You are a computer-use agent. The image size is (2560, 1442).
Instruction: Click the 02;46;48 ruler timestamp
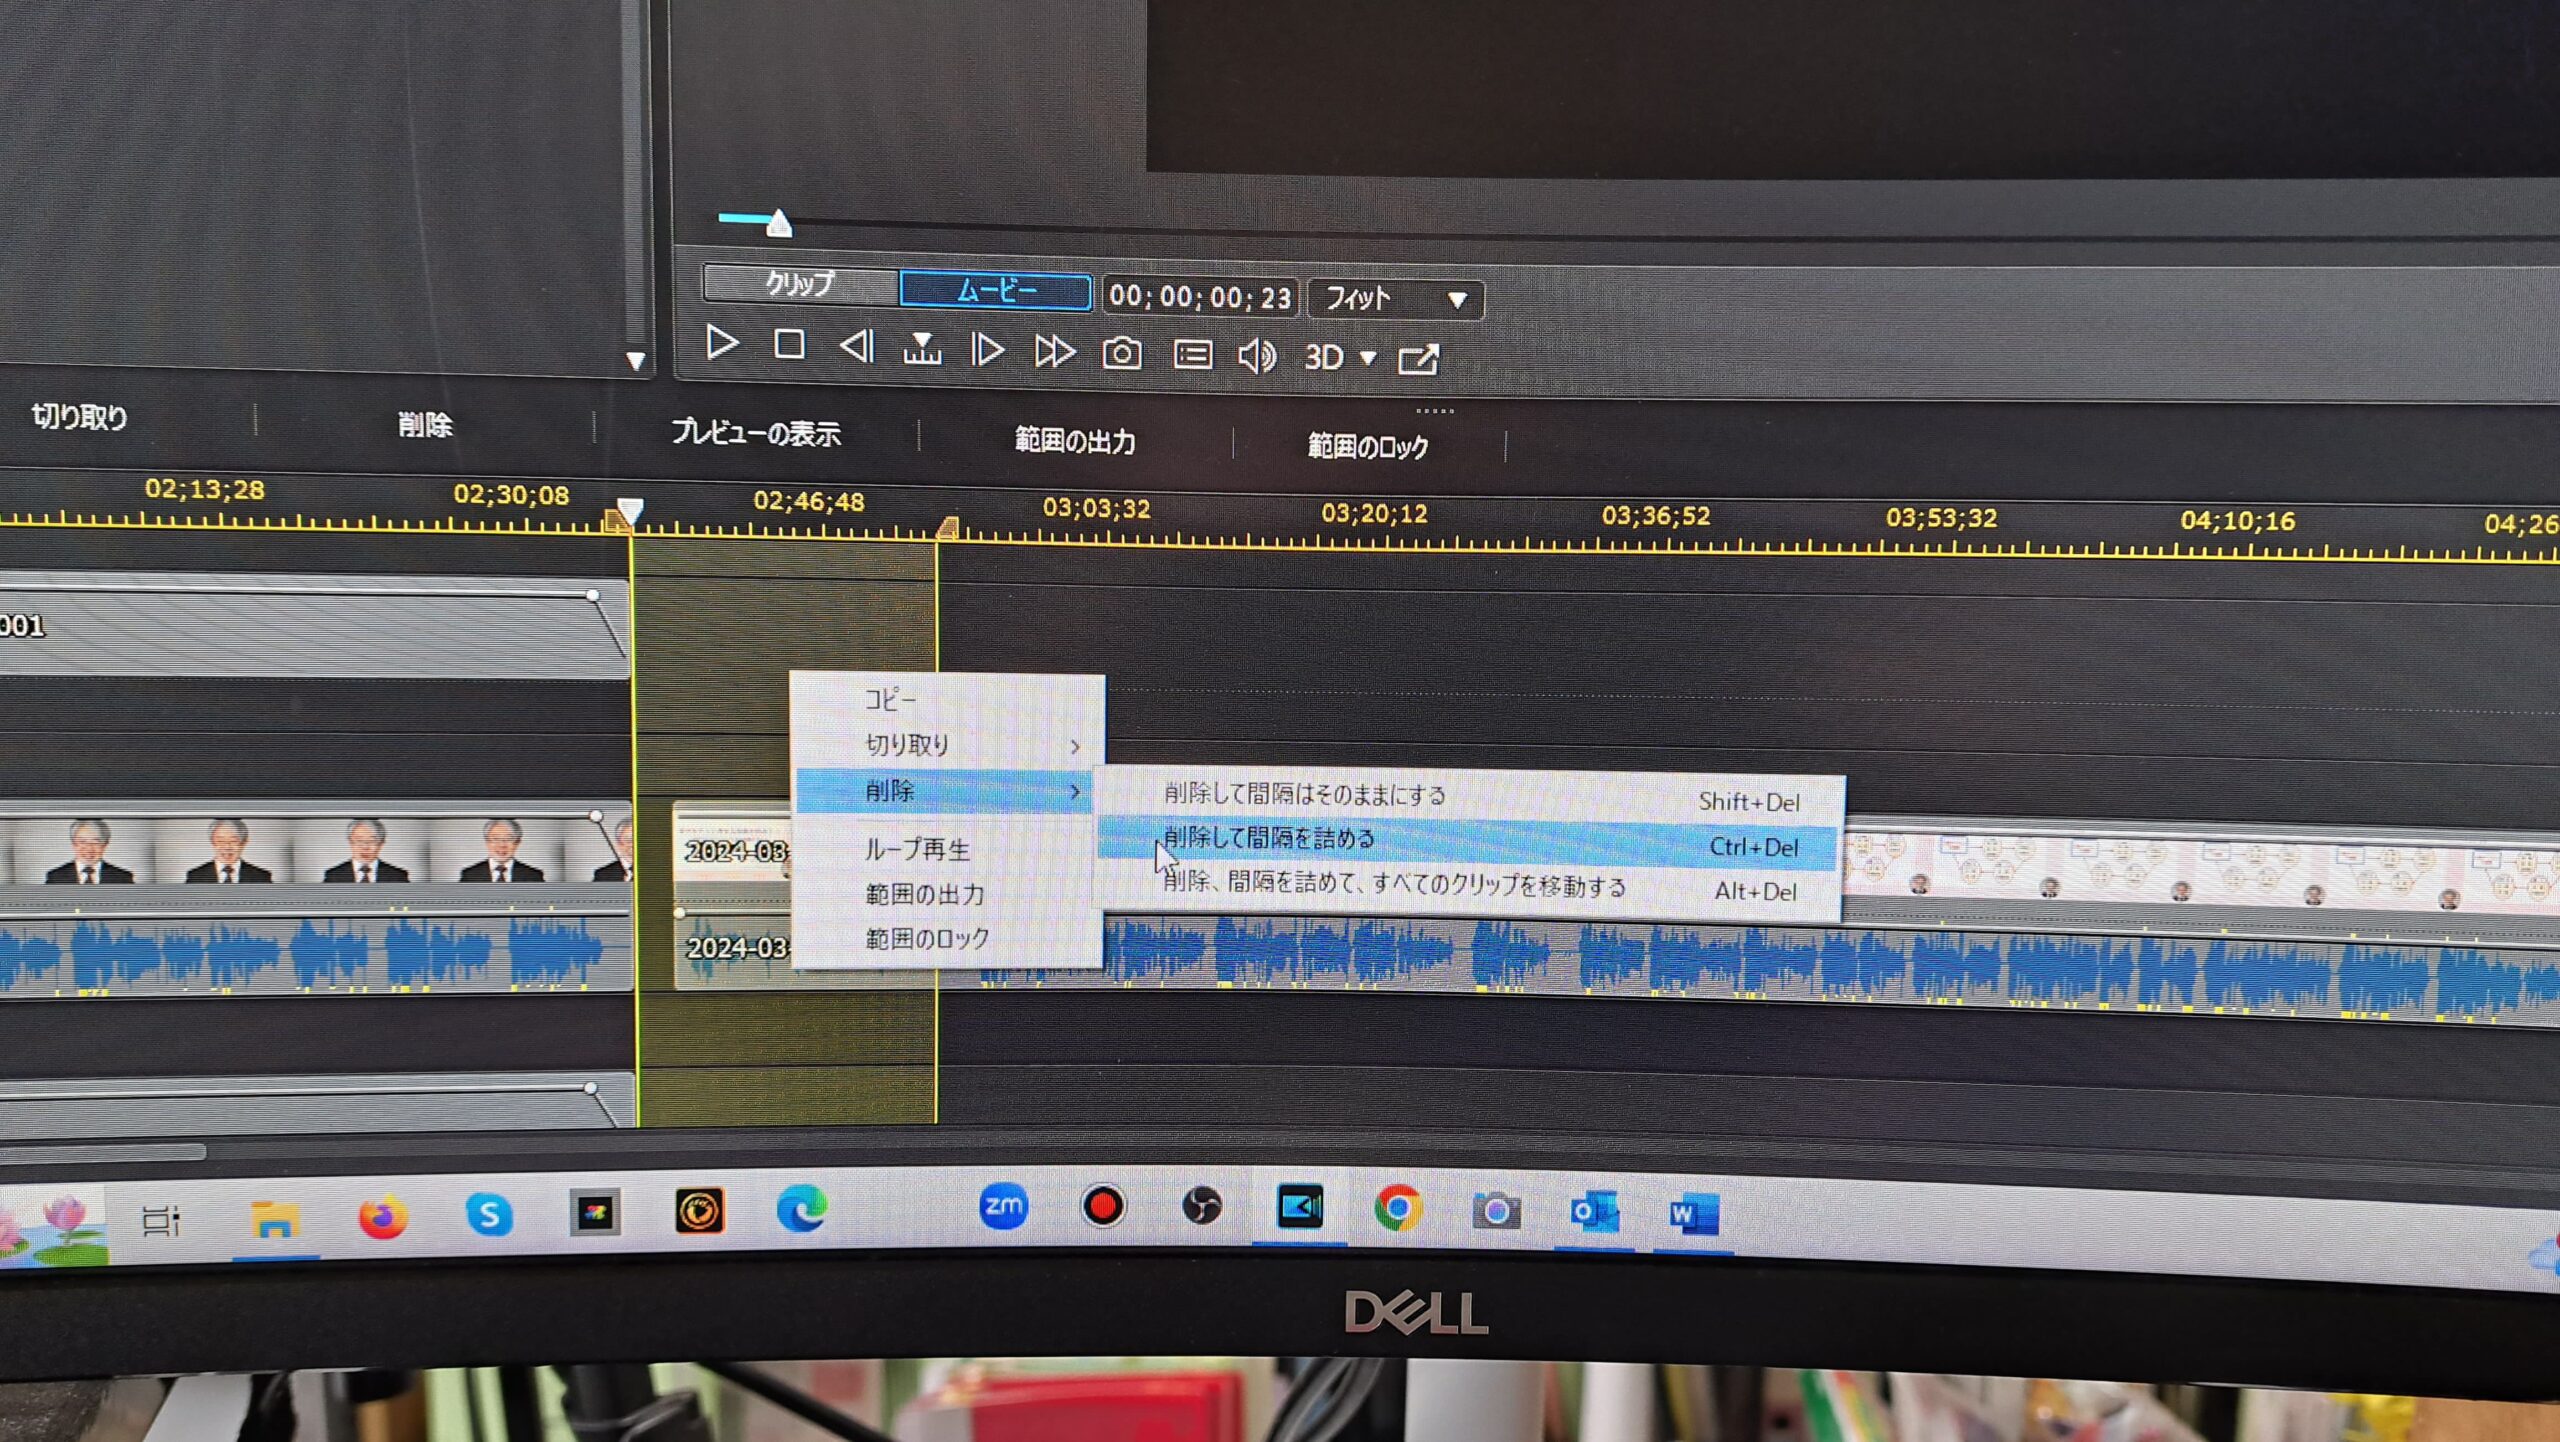click(808, 501)
